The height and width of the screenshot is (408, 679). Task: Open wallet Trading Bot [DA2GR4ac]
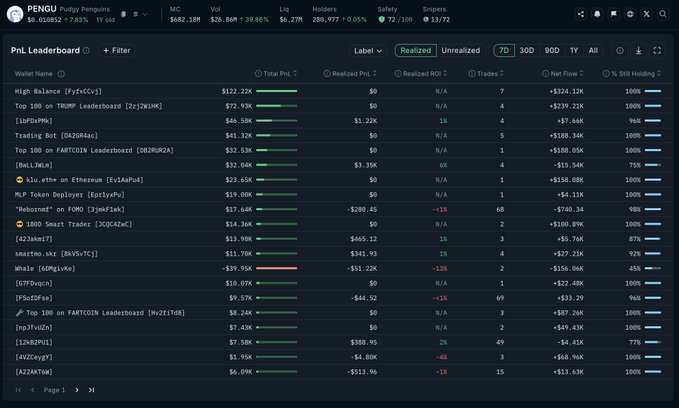(56, 136)
